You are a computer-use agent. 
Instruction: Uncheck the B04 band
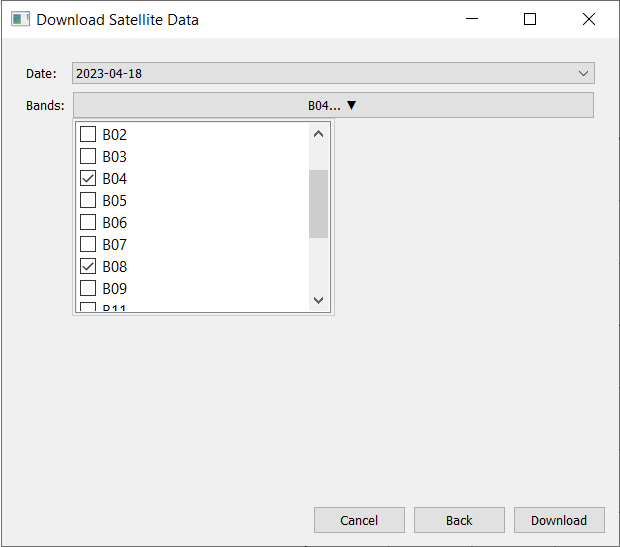(88, 178)
